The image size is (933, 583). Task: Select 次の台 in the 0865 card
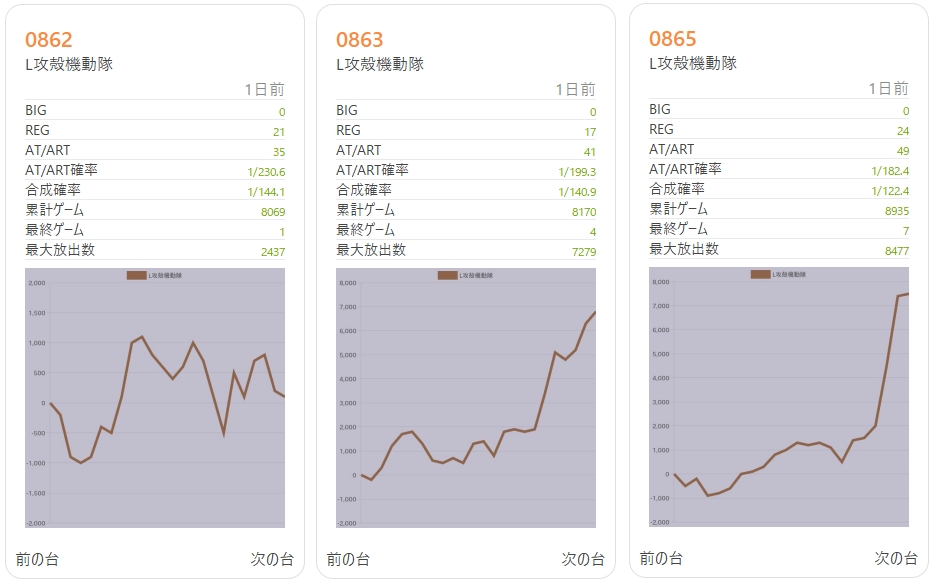point(896,558)
